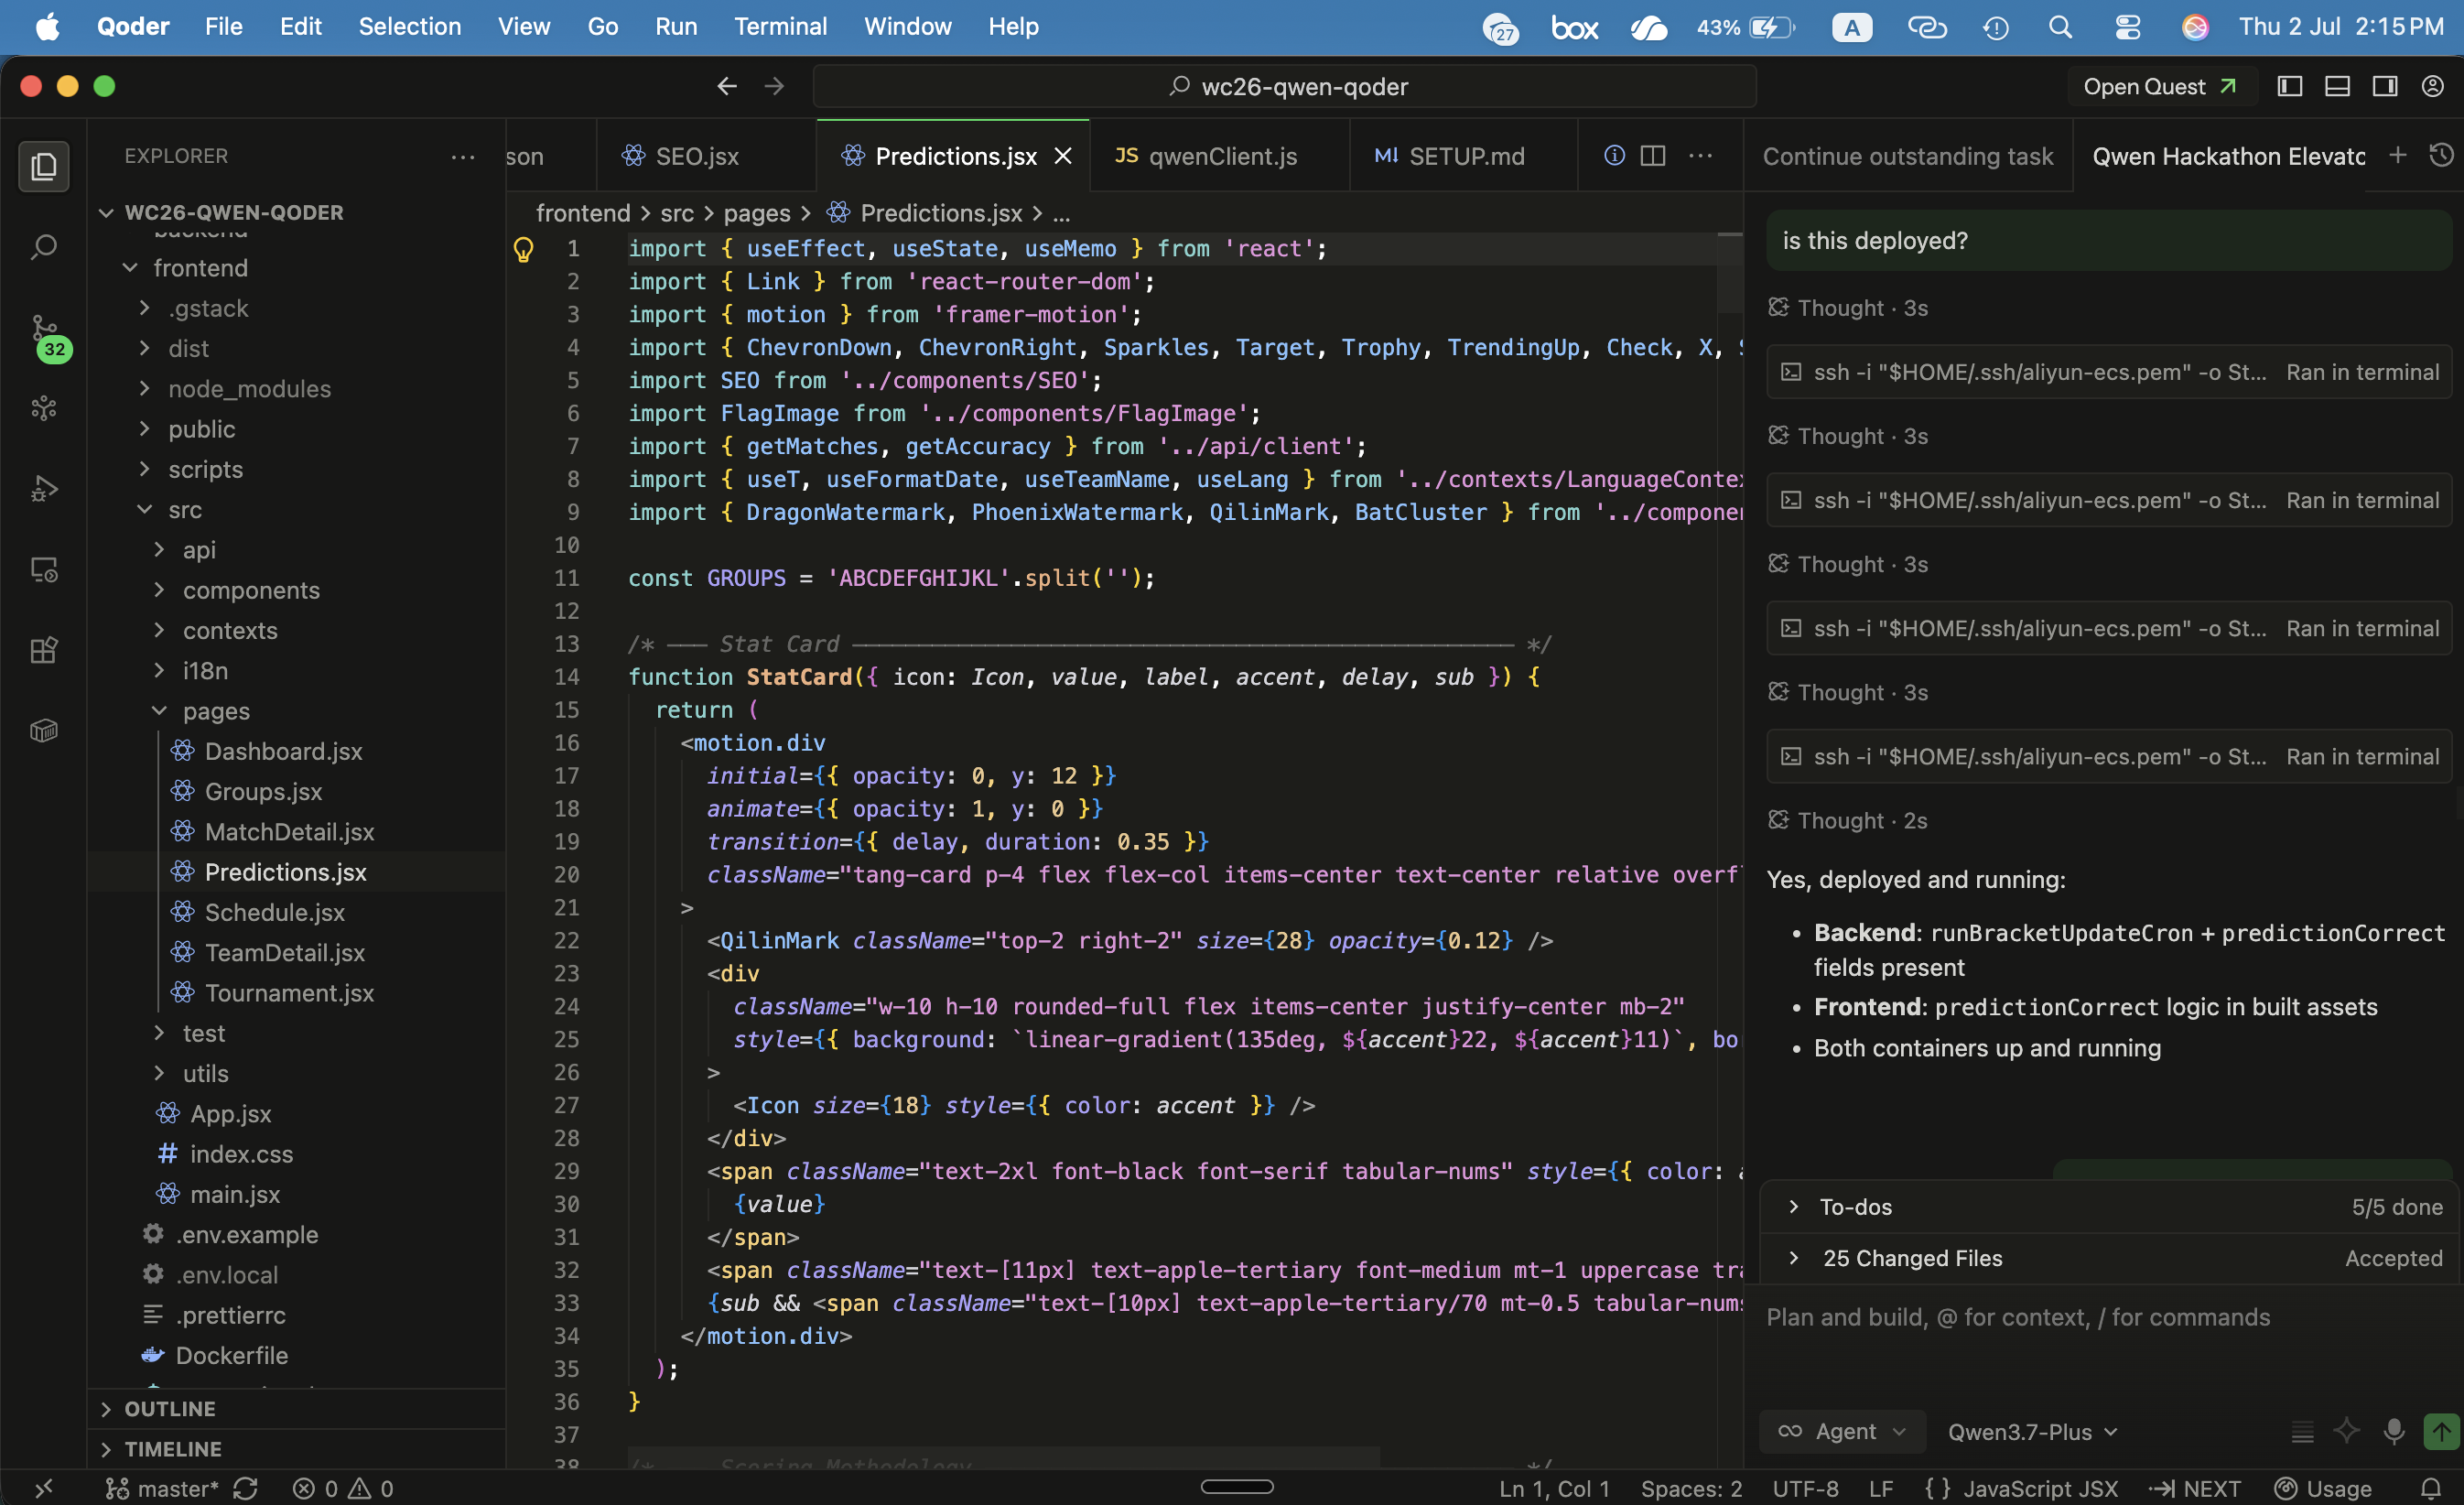Click the microphone voice input icon
Viewport: 2464px width, 1505px height.
(2394, 1432)
